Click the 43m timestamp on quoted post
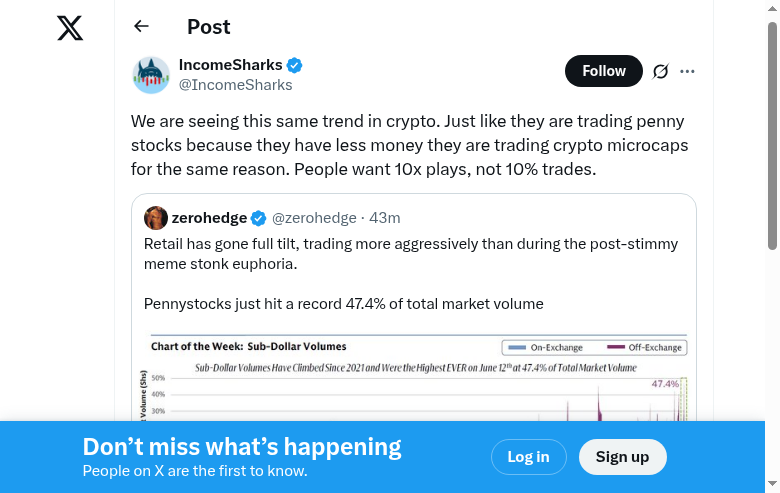This screenshot has height=493, width=780. pyautogui.click(x=385, y=218)
